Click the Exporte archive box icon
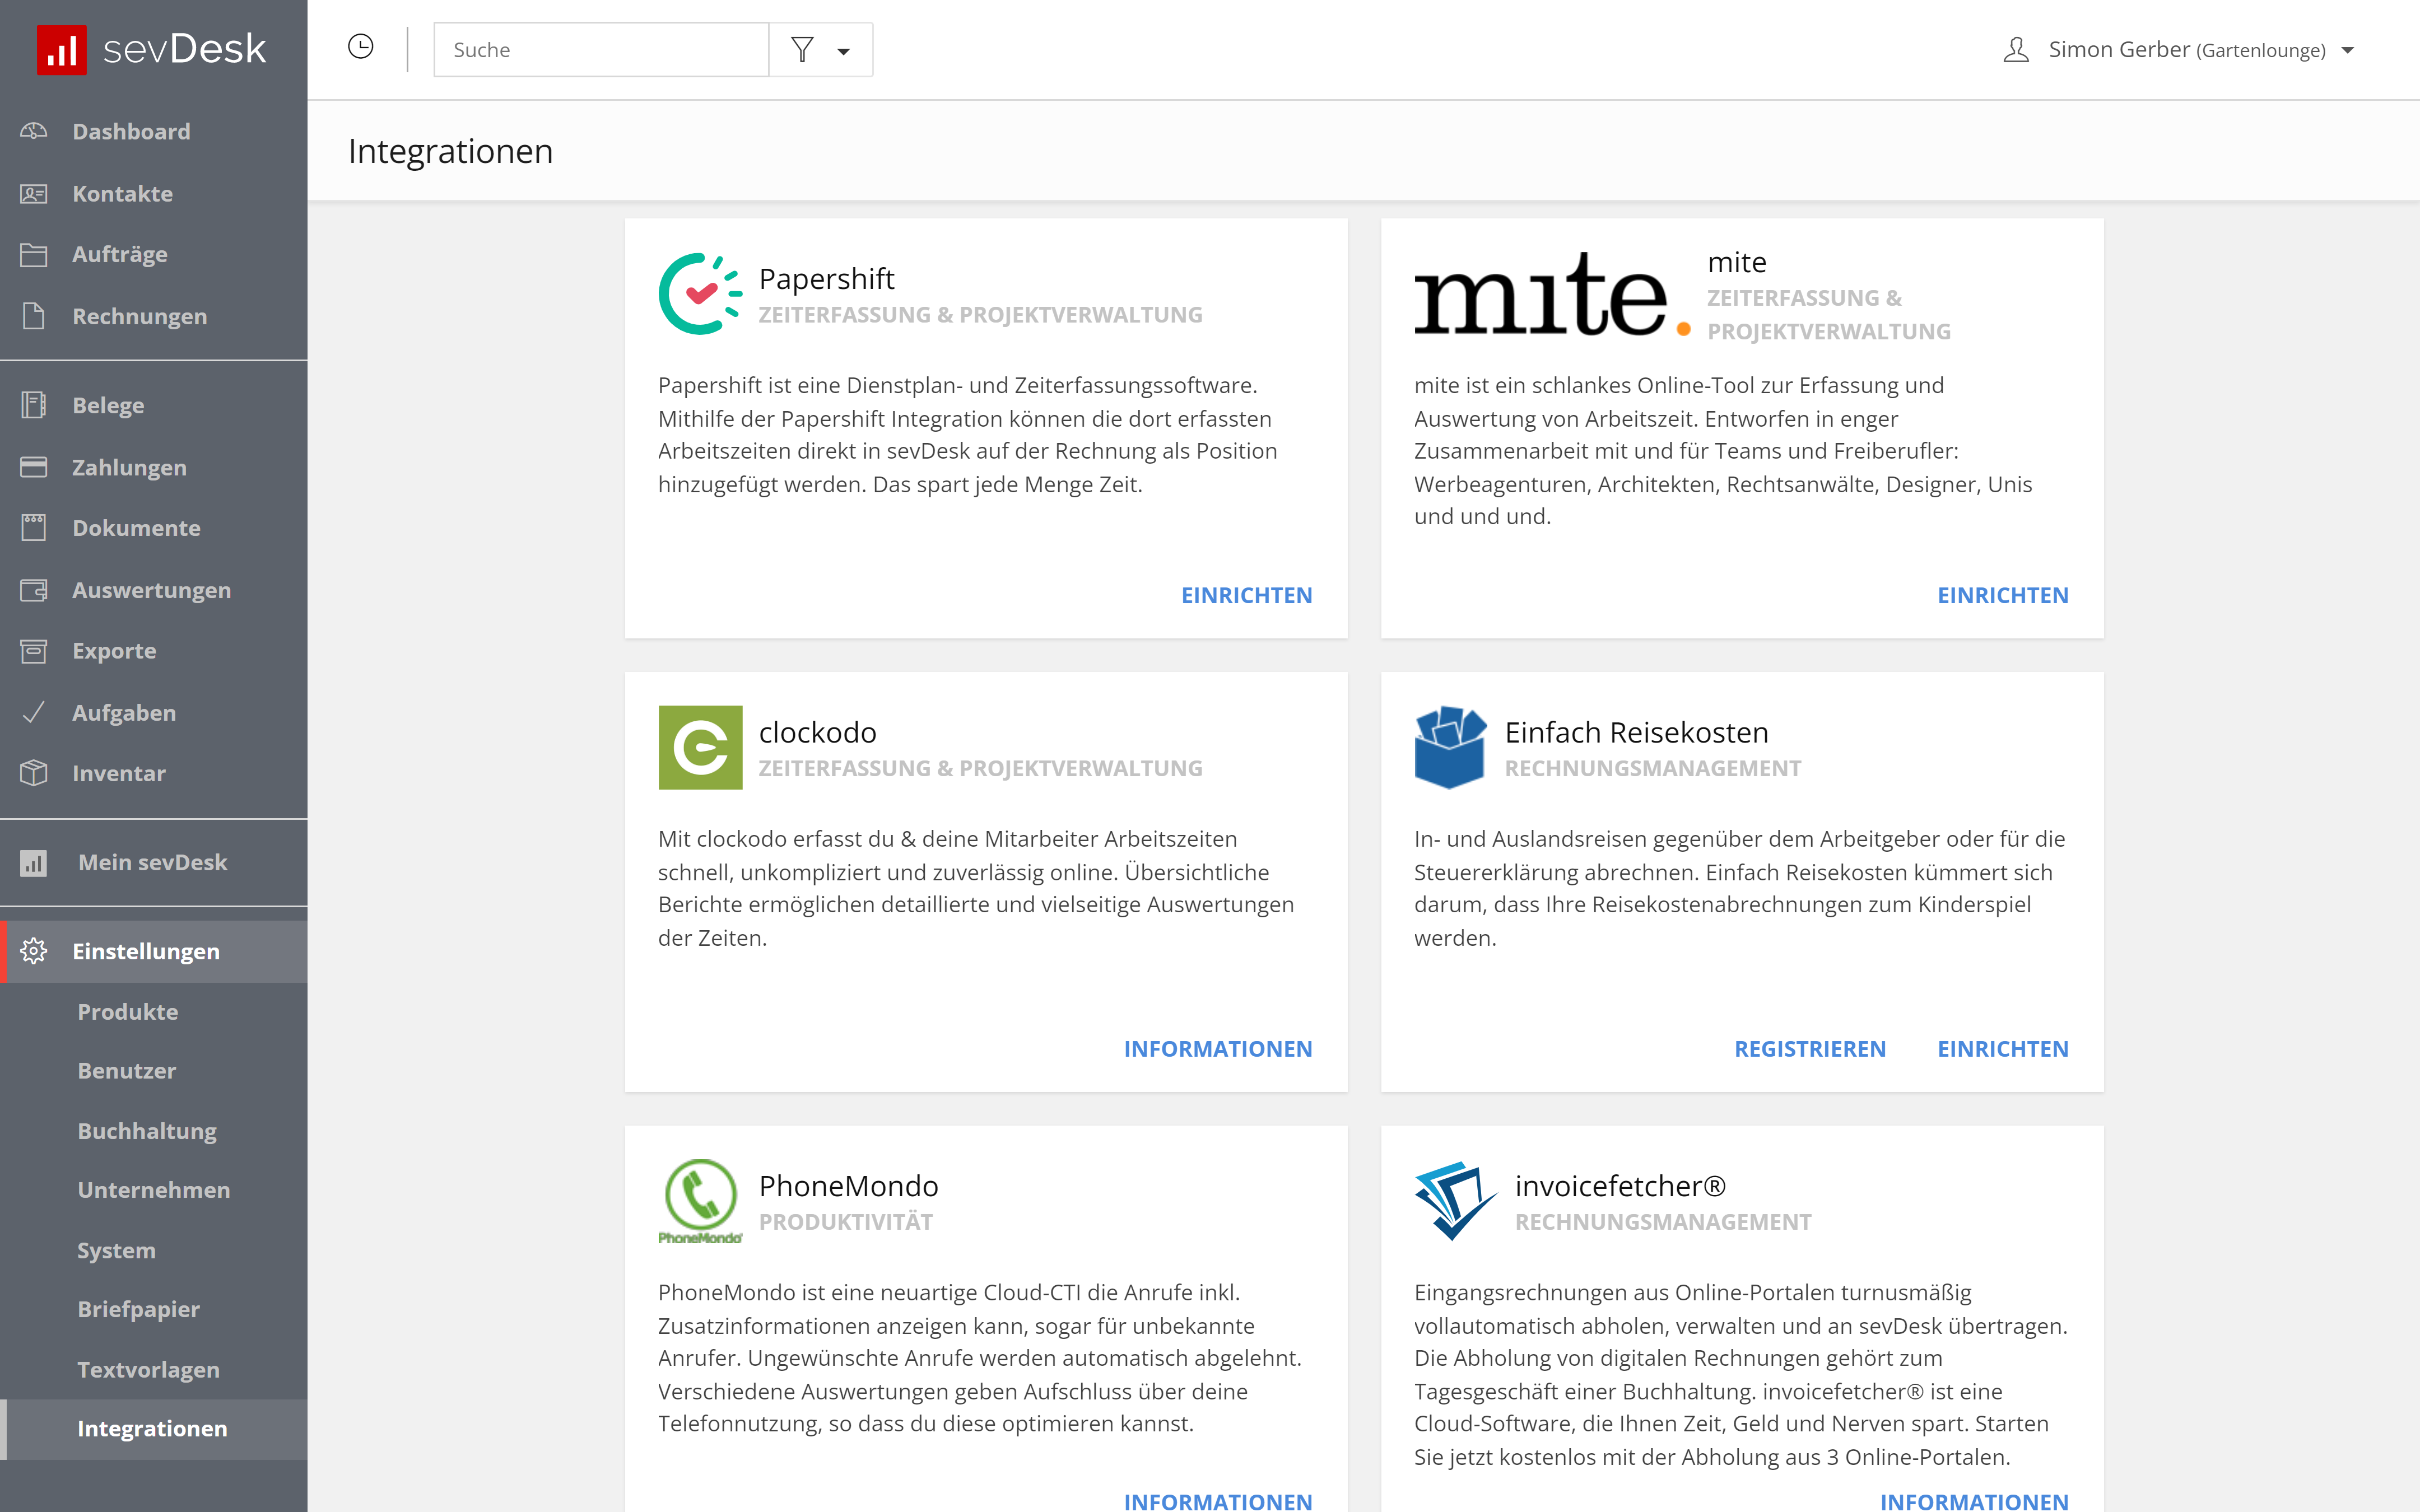This screenshot has height=1512, width=2420. (x=34, y=651)
